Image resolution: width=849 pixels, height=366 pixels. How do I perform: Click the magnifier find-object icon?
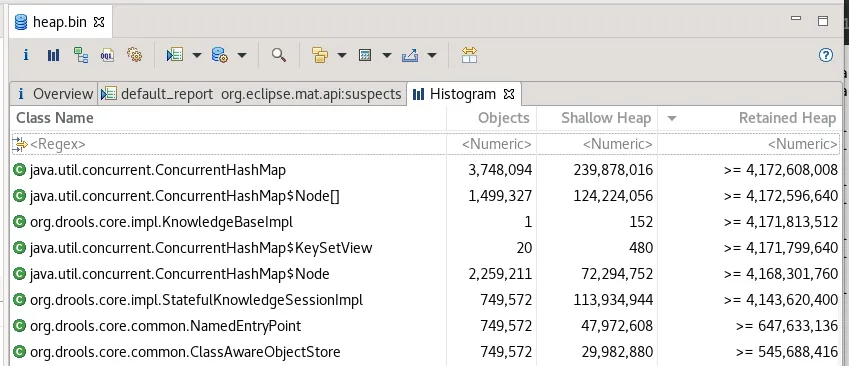point(279,55)
